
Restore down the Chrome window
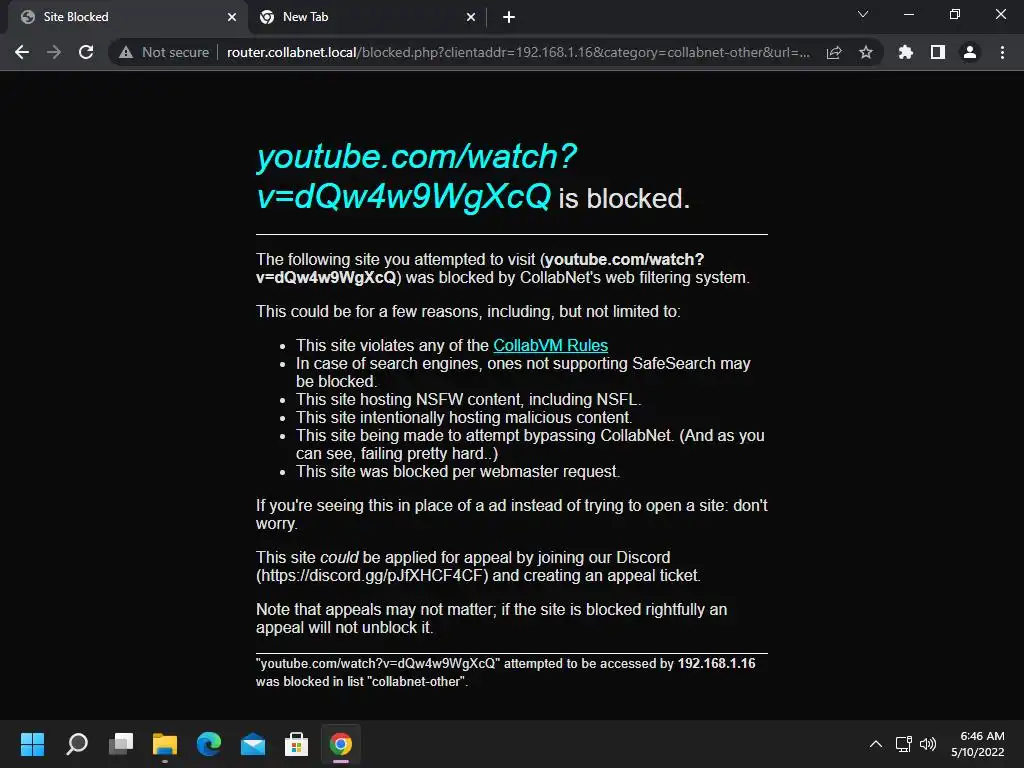coord(955,14)
